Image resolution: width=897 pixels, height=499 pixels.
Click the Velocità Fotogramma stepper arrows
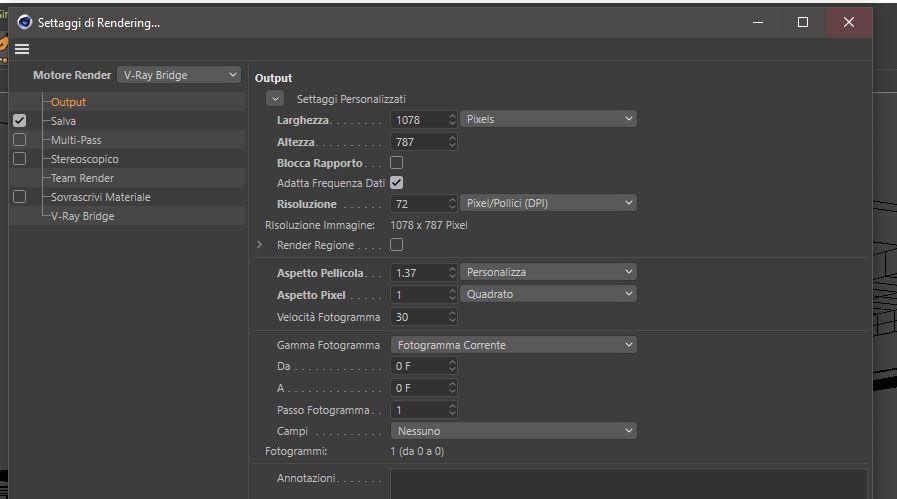[453, 317]
